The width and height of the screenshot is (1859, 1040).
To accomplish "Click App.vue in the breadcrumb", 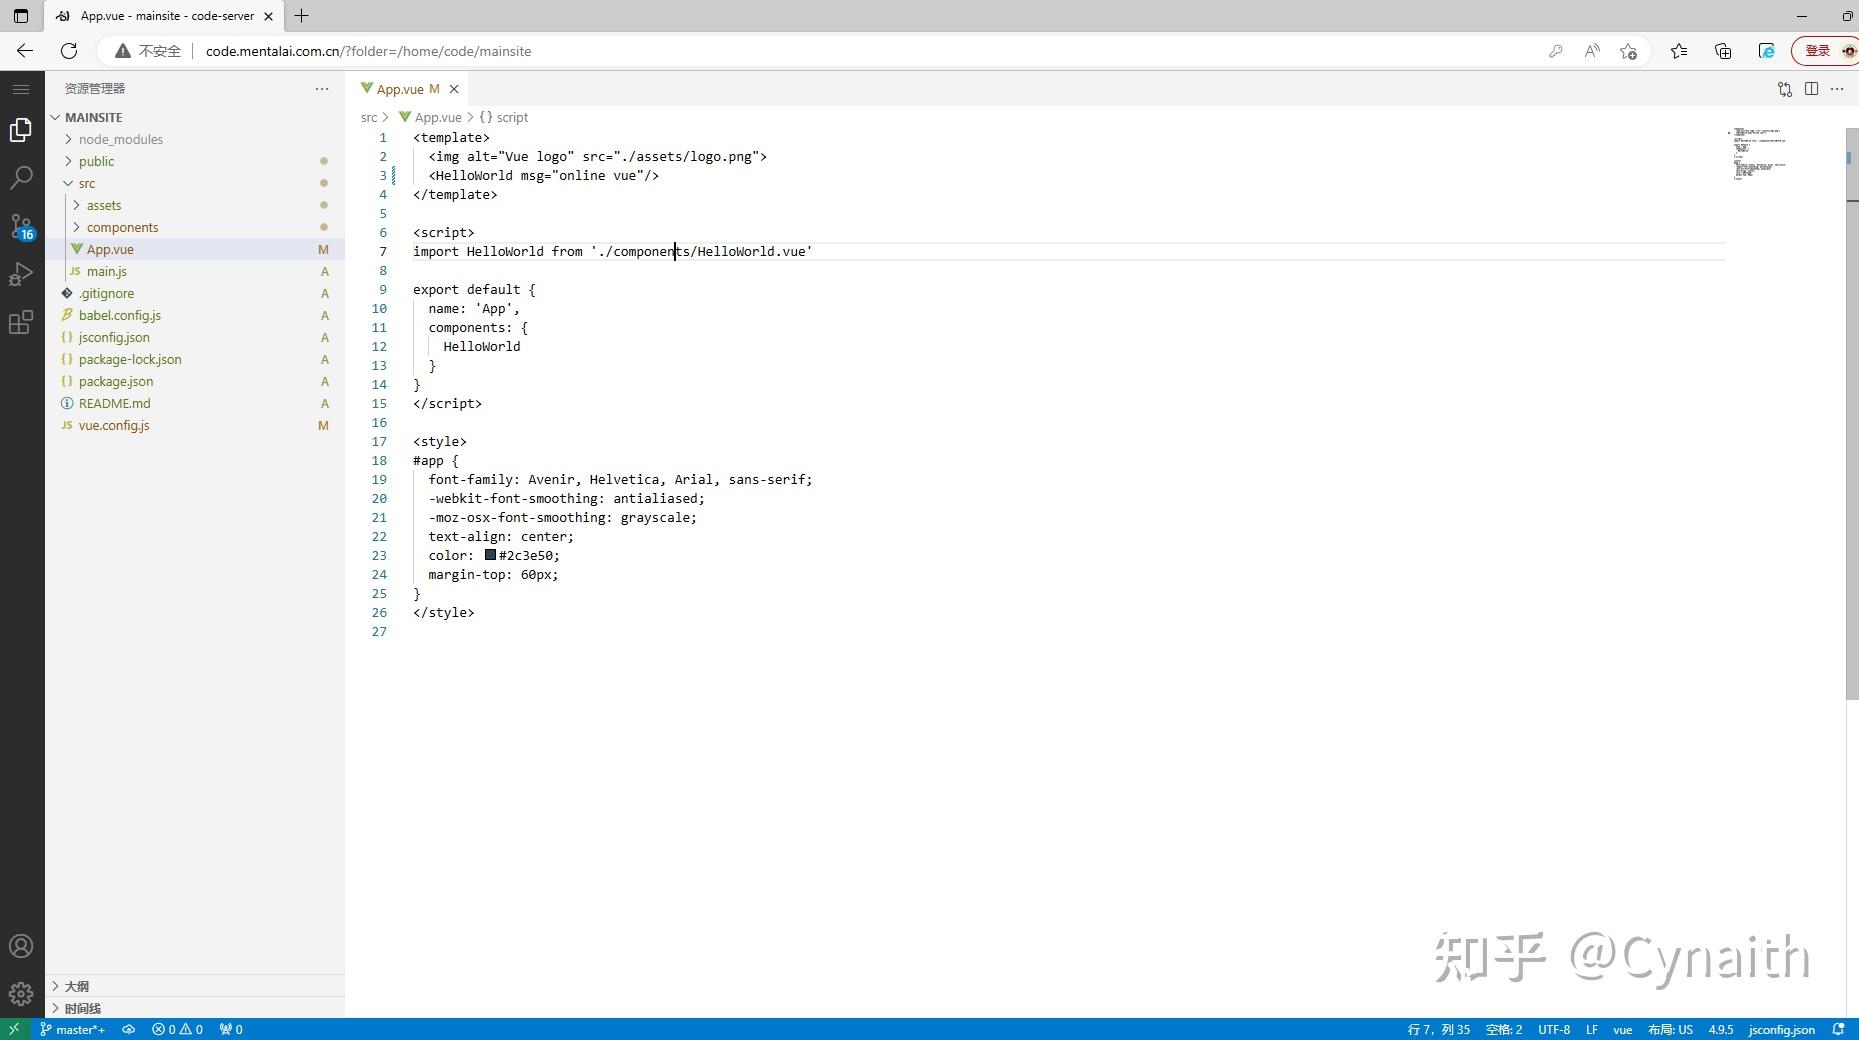I will click(431, 117).
